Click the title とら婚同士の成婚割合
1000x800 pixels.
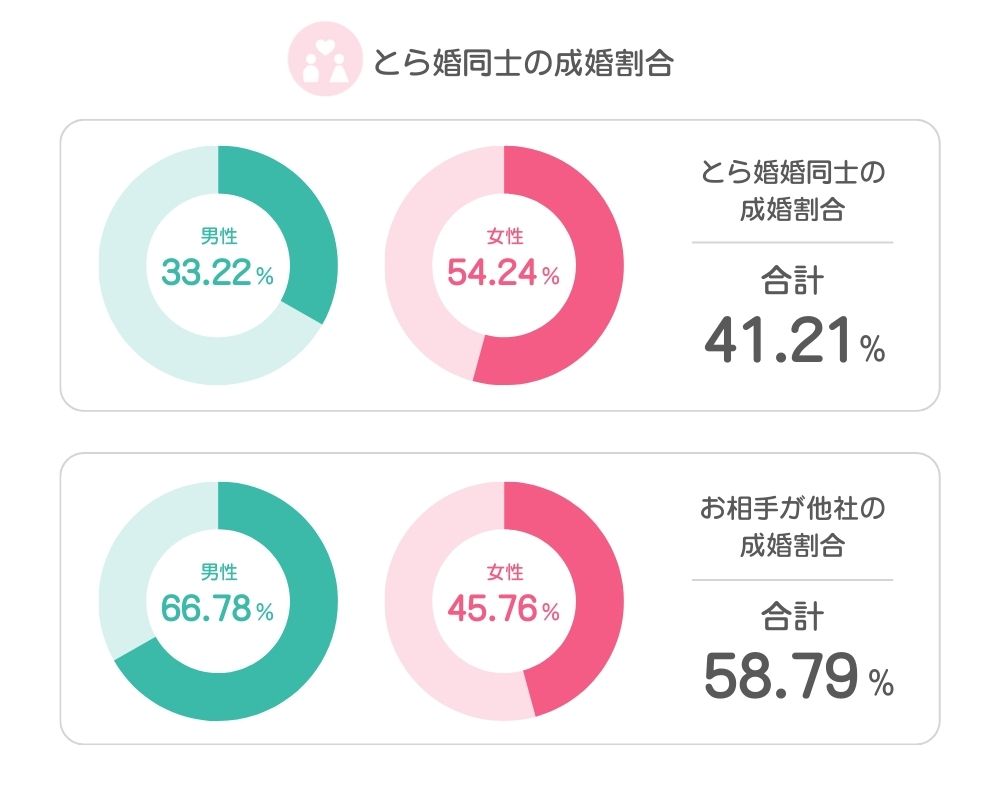[523, 63]
